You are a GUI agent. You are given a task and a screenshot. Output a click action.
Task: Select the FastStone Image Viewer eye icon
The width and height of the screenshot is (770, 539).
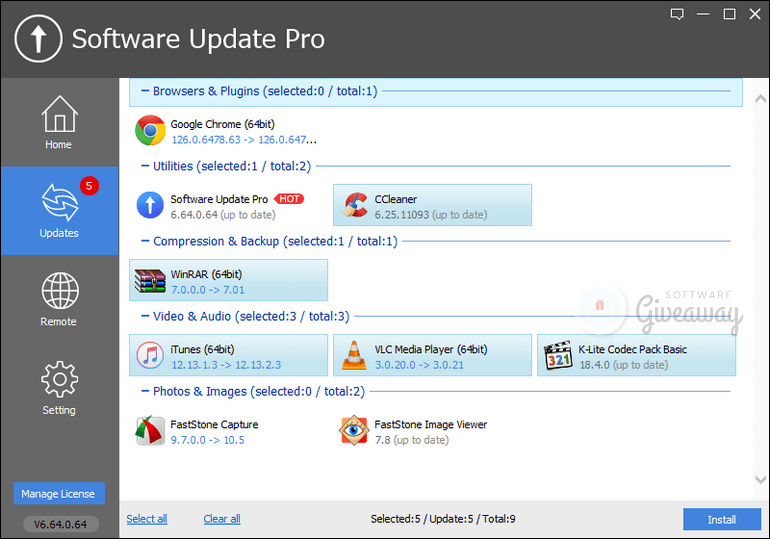(x=354, y=431)
